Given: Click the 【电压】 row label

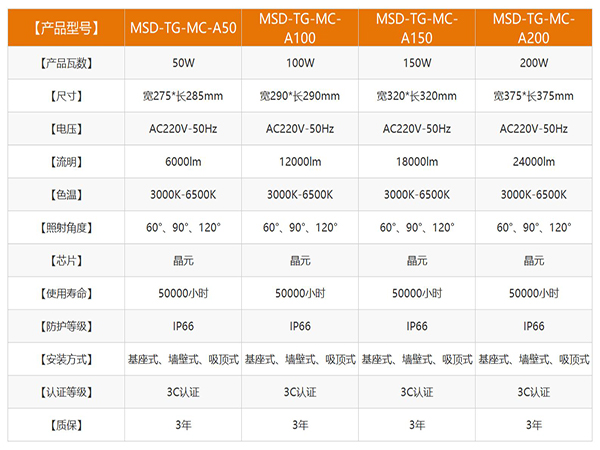Looking at the screenshot, I should 66,129.
